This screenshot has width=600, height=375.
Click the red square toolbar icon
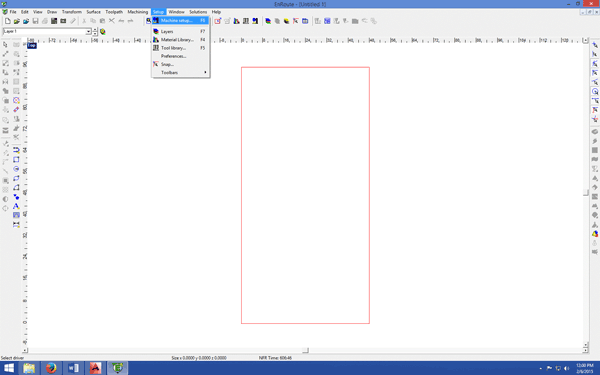point(218,21)
